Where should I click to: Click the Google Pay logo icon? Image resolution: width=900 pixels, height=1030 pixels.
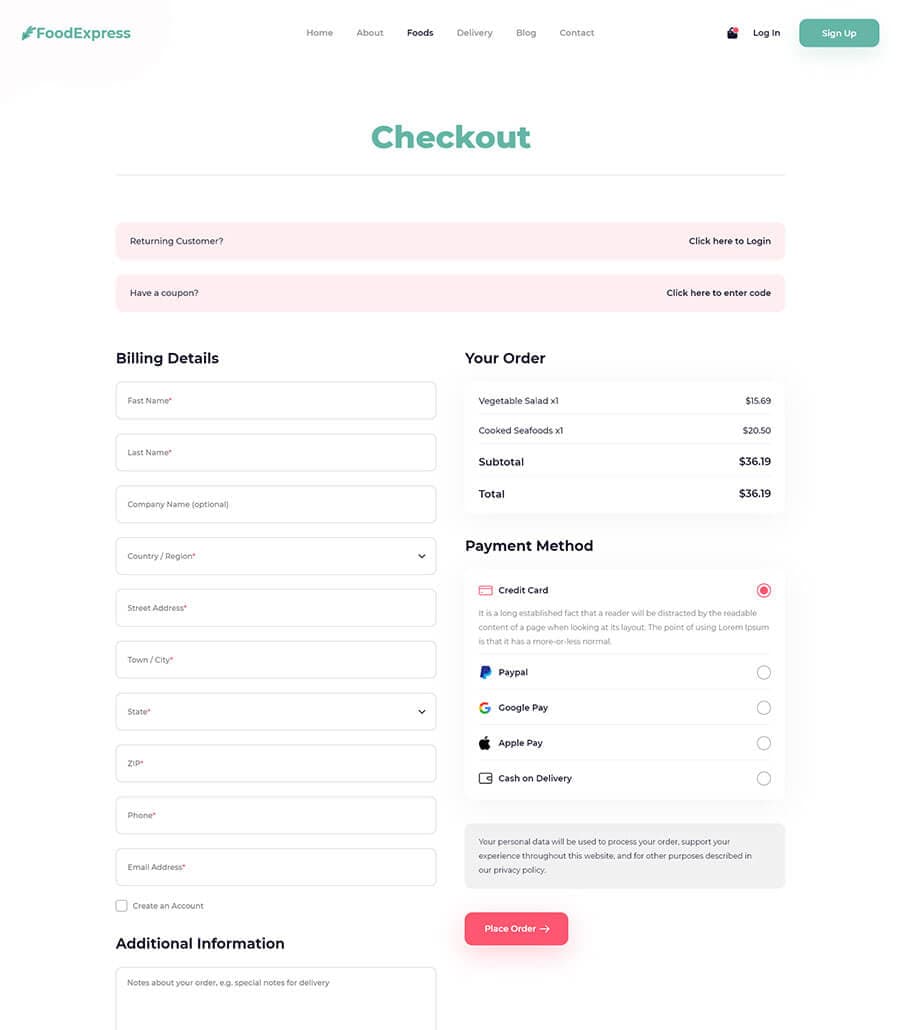point(485,708)
